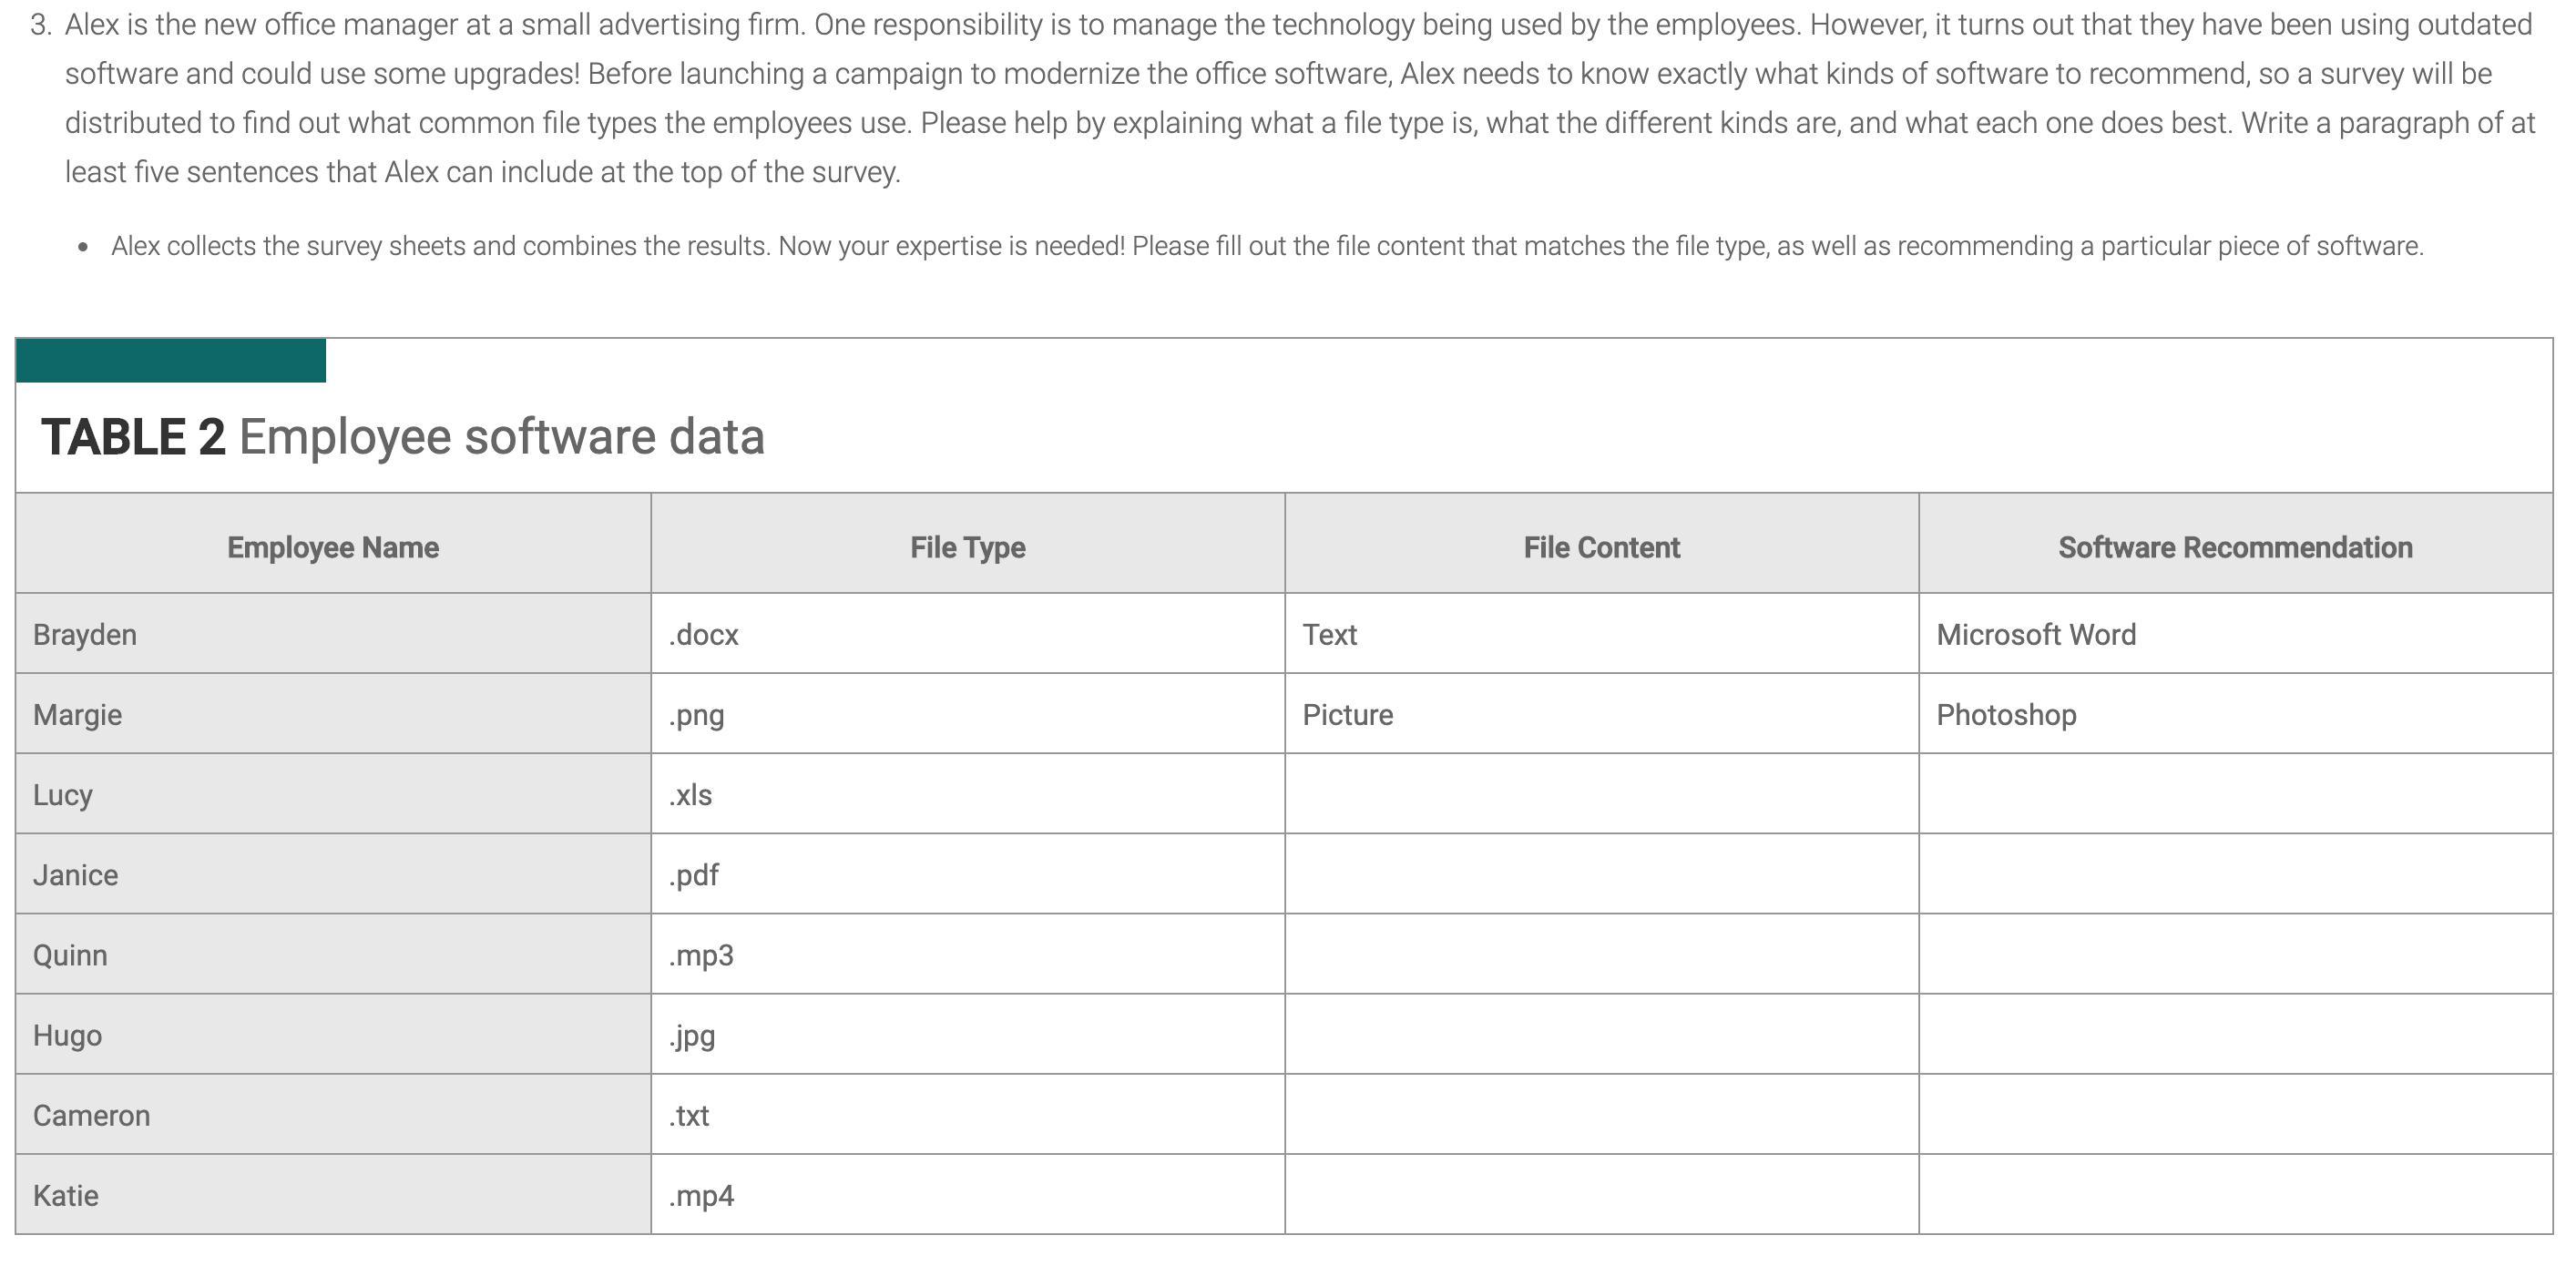Click the File Content cell for Quinn

(x=1601, y=954)
